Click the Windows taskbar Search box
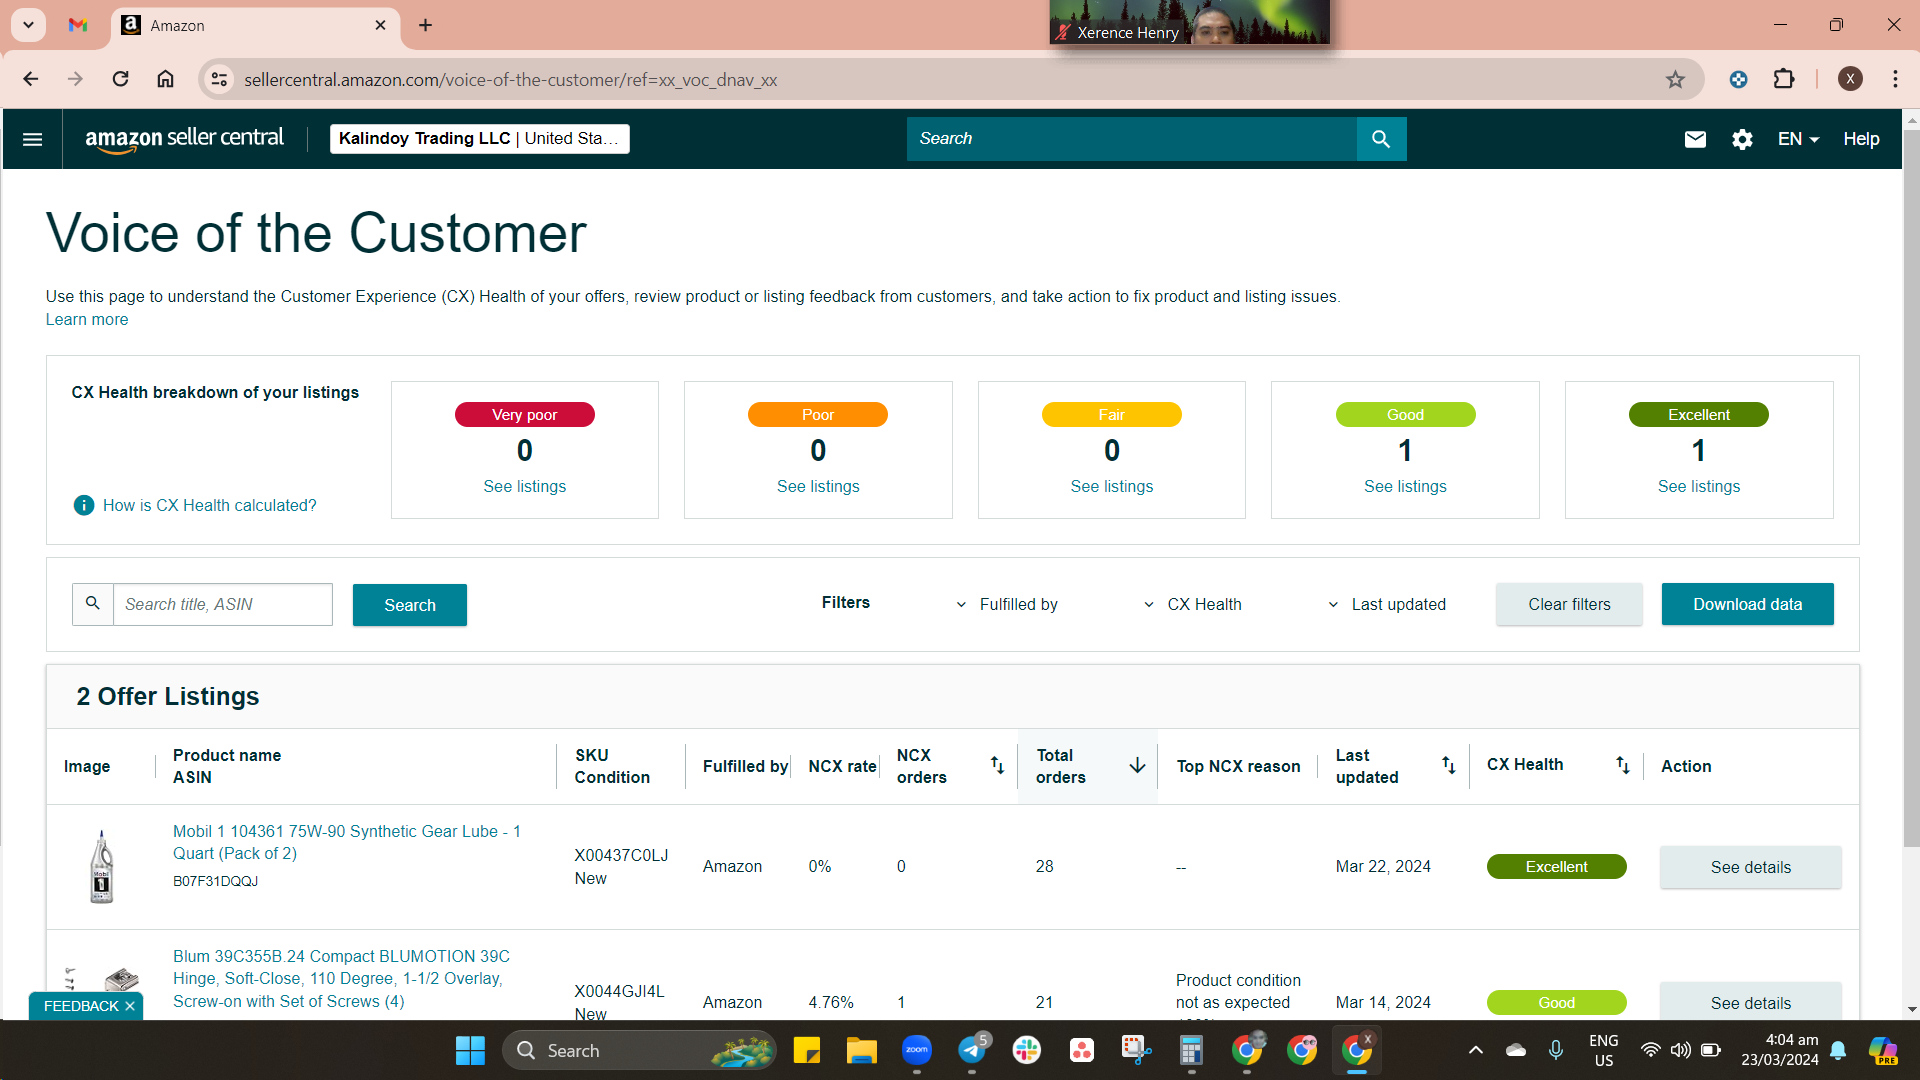 pyautogui.click(x=639, y=1050)
